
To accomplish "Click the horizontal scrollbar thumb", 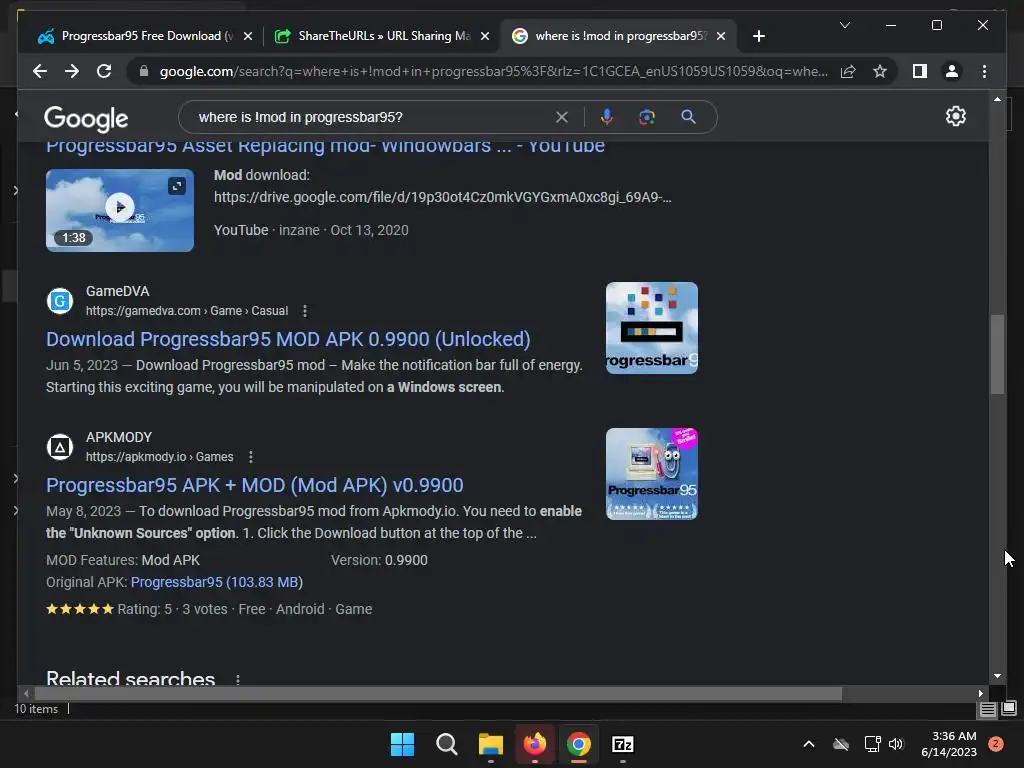I will tap(438, 694).
